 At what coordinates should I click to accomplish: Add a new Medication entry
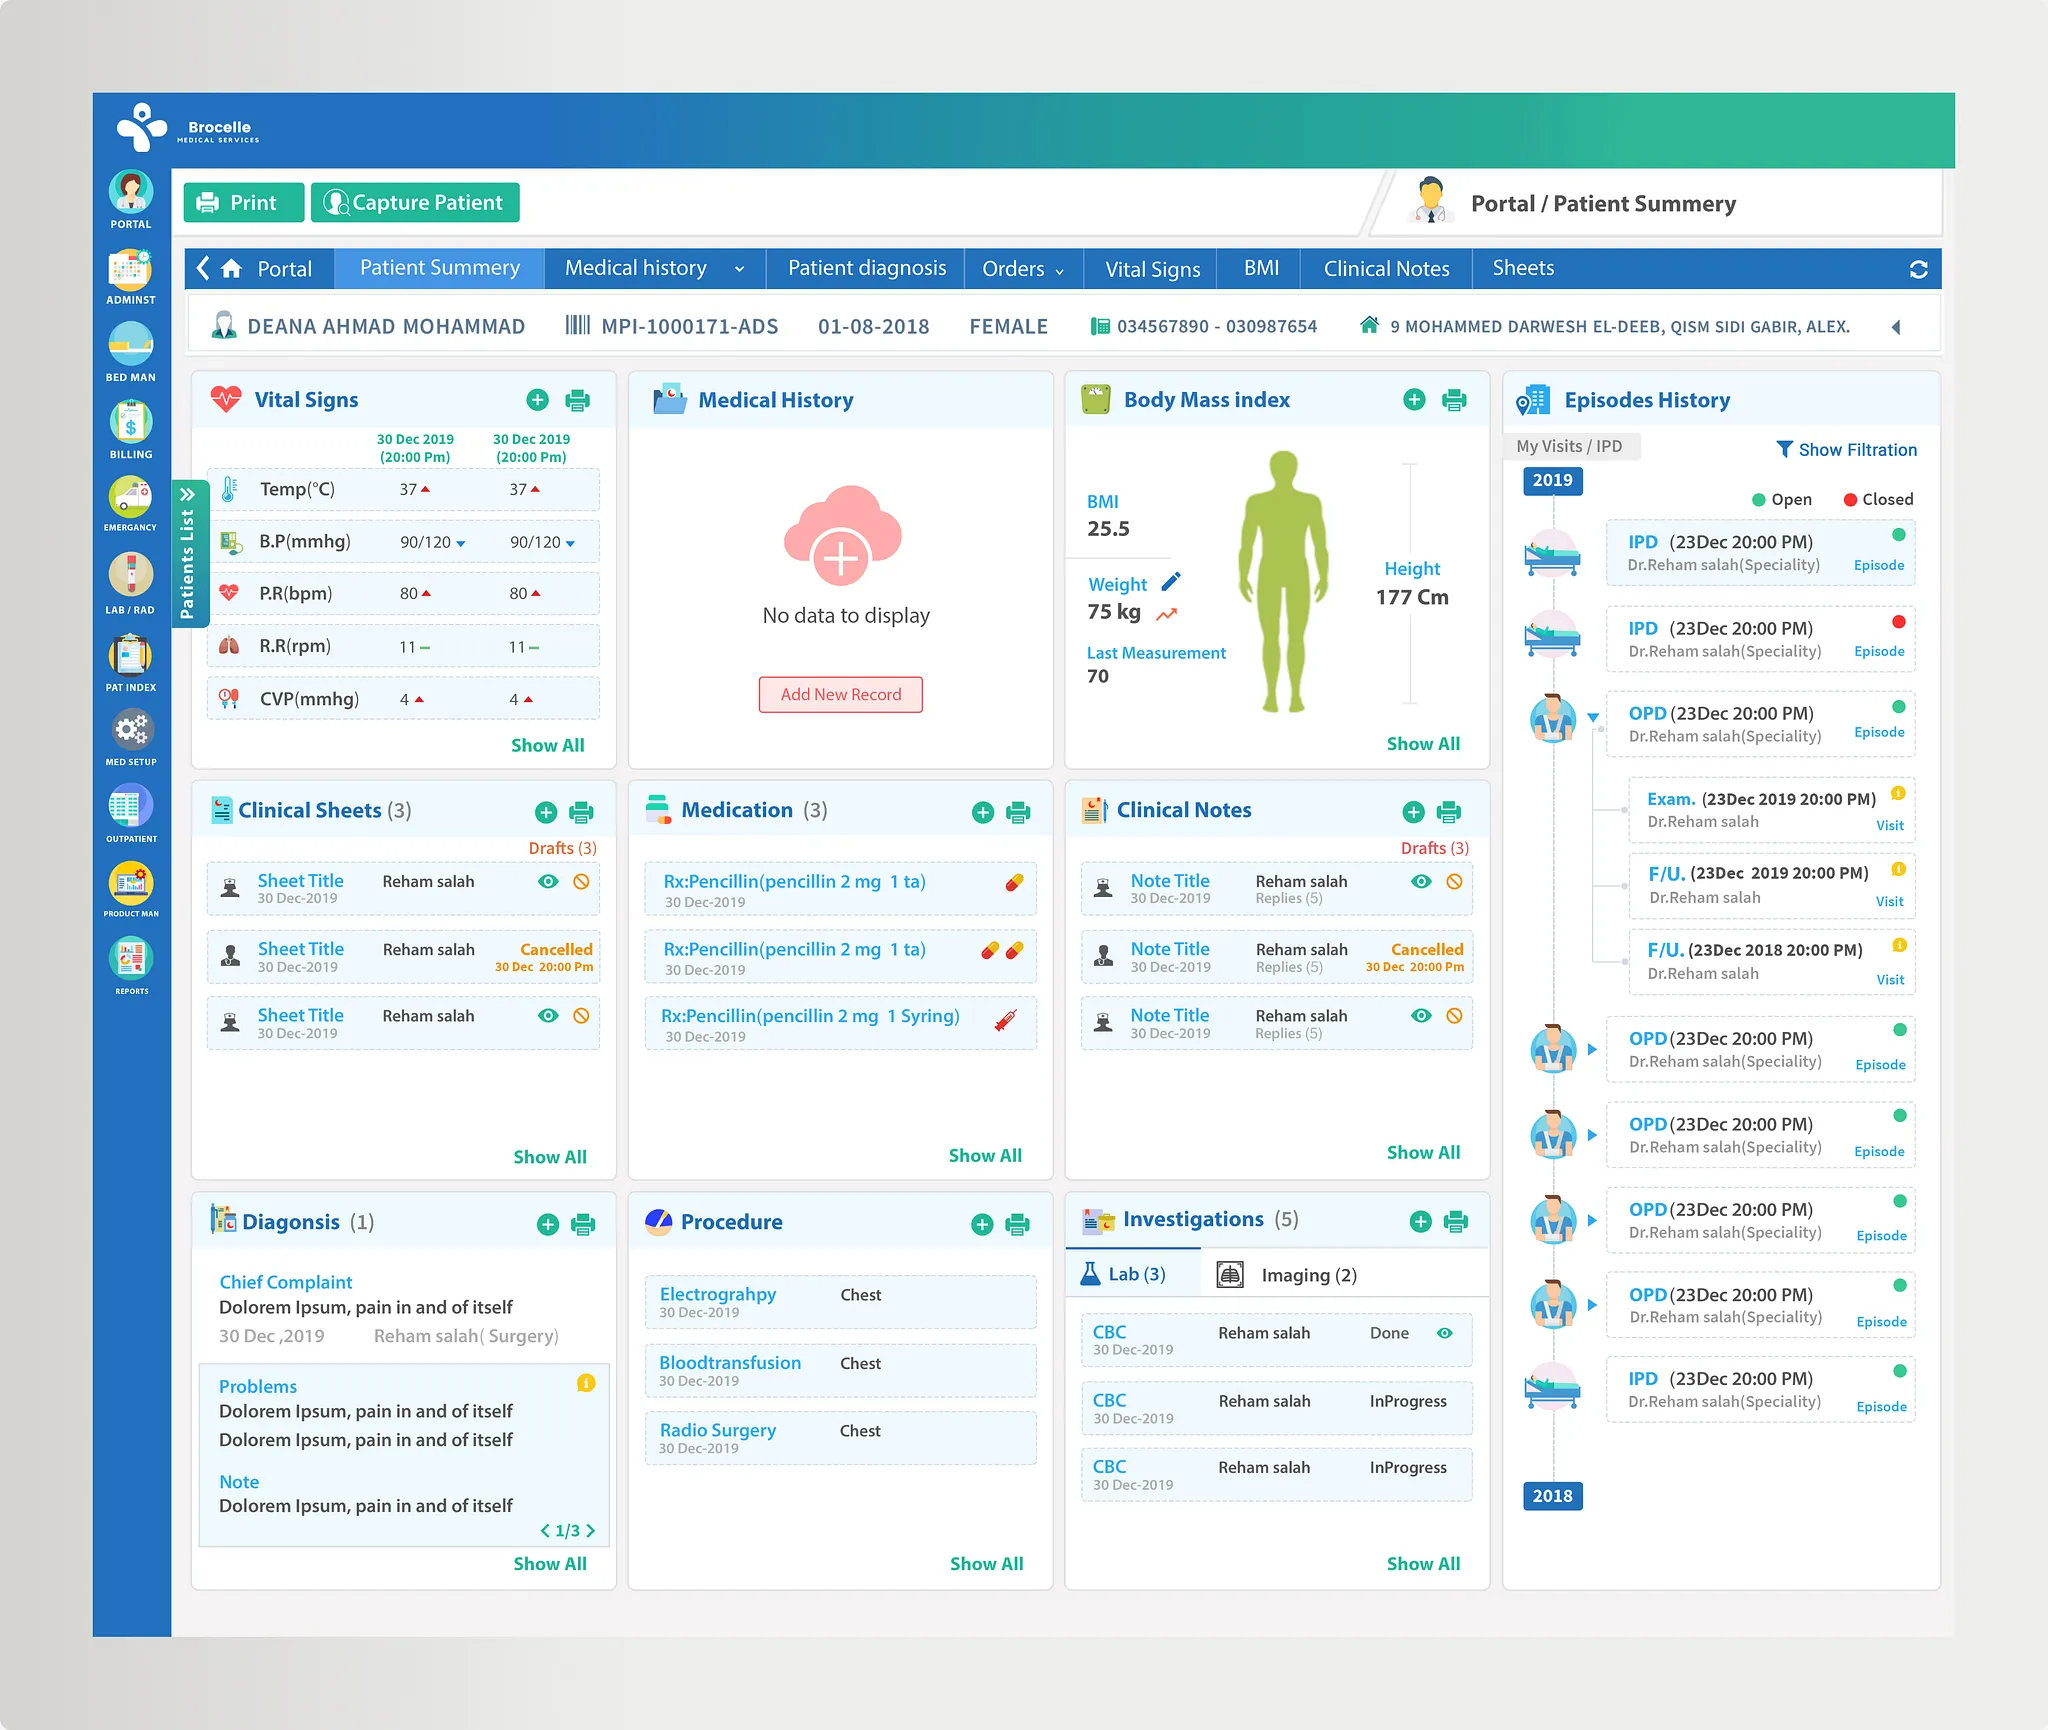[x=981, y=811]
